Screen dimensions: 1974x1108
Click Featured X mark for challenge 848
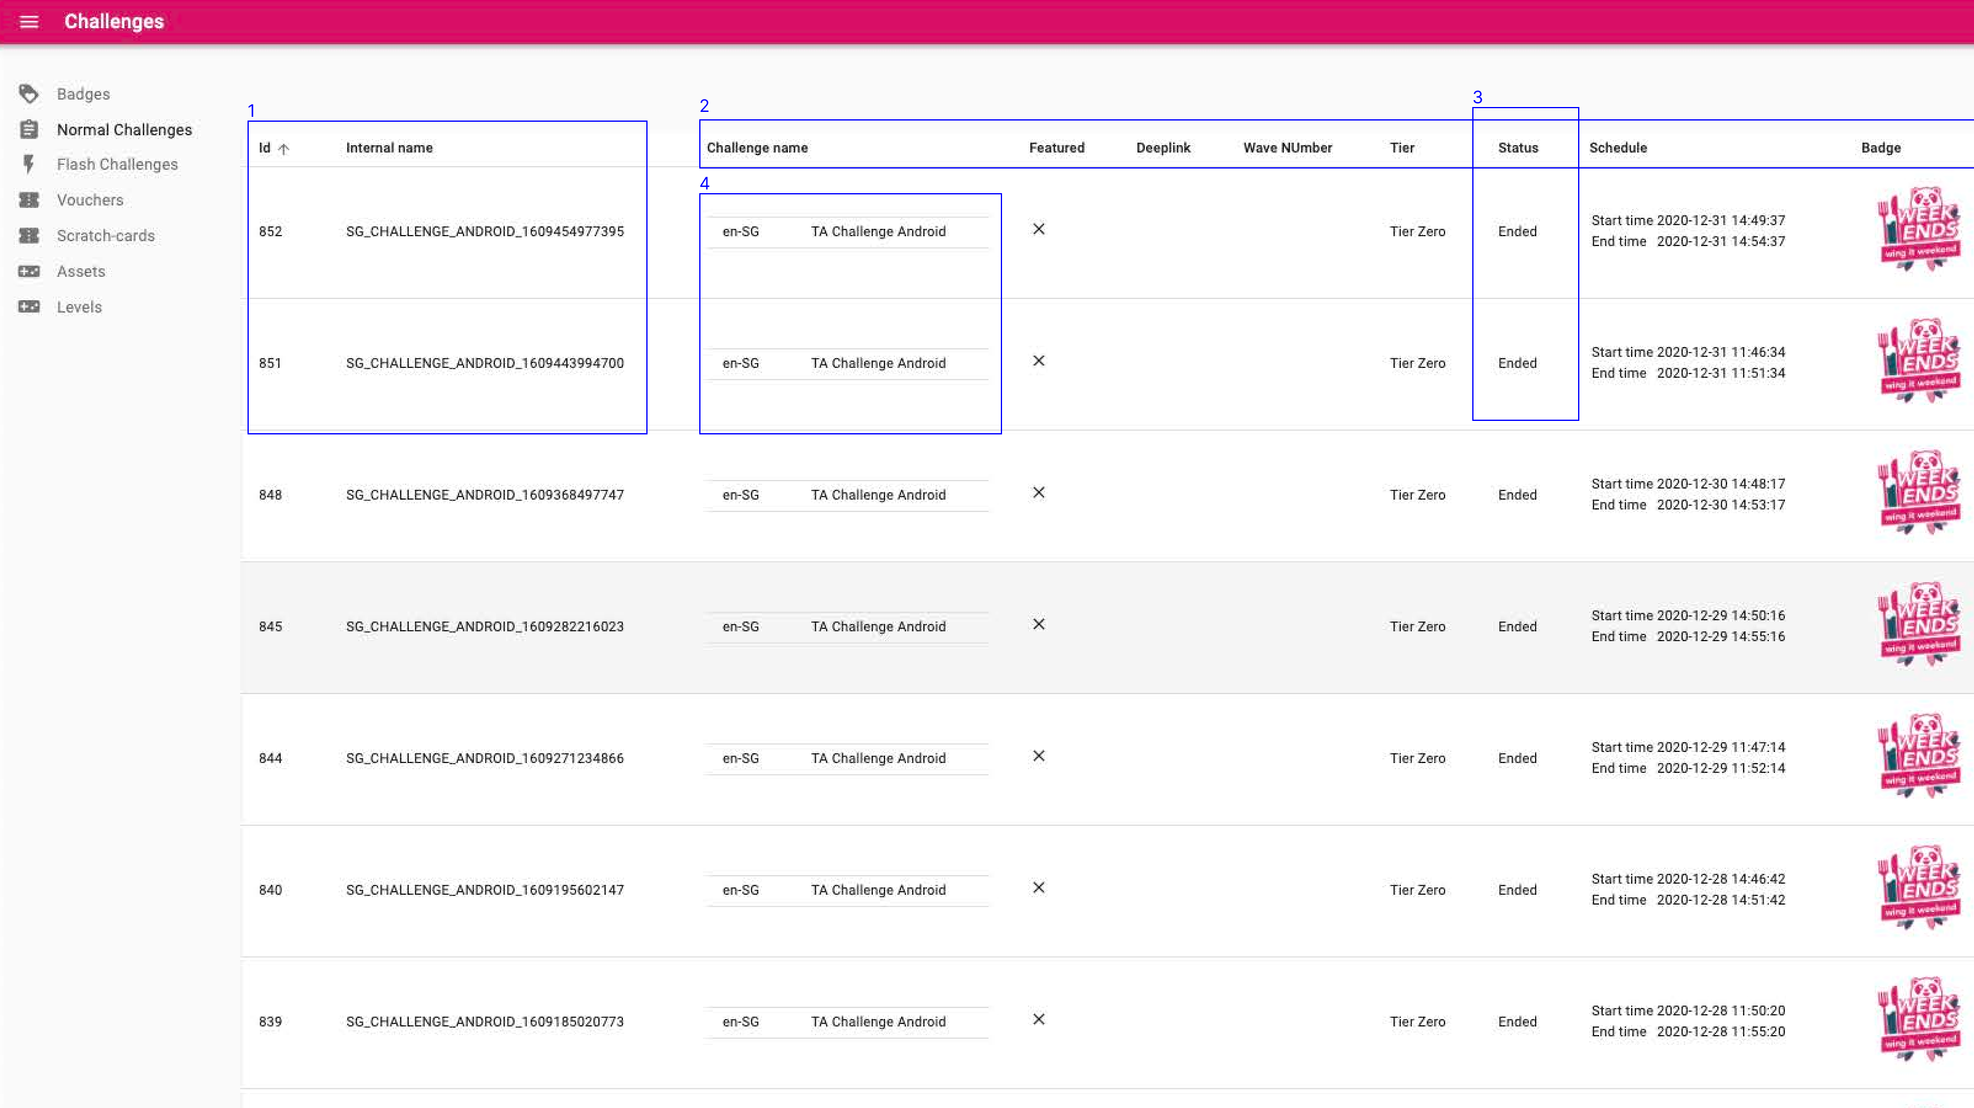click(x=1039, y=493)
